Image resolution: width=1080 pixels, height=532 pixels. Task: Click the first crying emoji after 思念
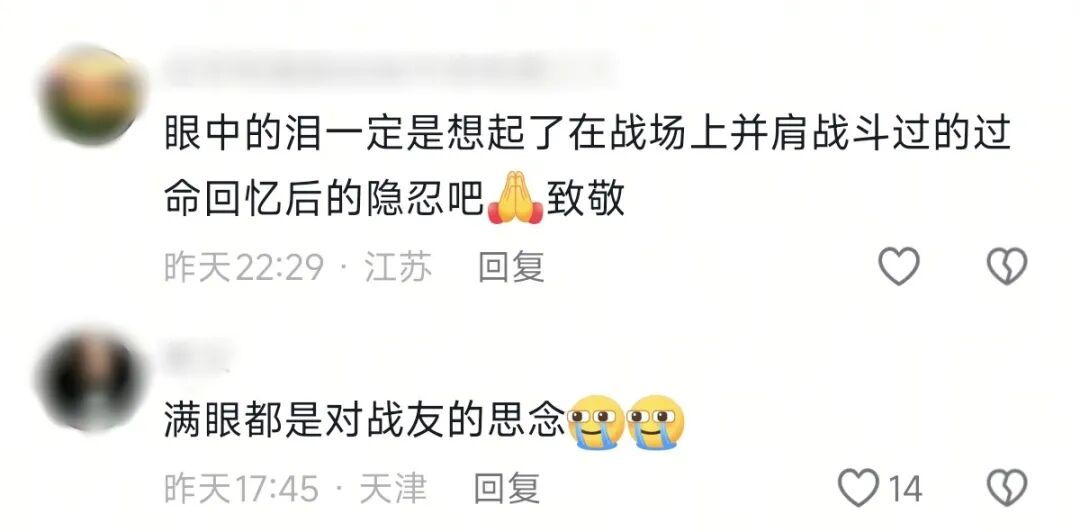596,422
